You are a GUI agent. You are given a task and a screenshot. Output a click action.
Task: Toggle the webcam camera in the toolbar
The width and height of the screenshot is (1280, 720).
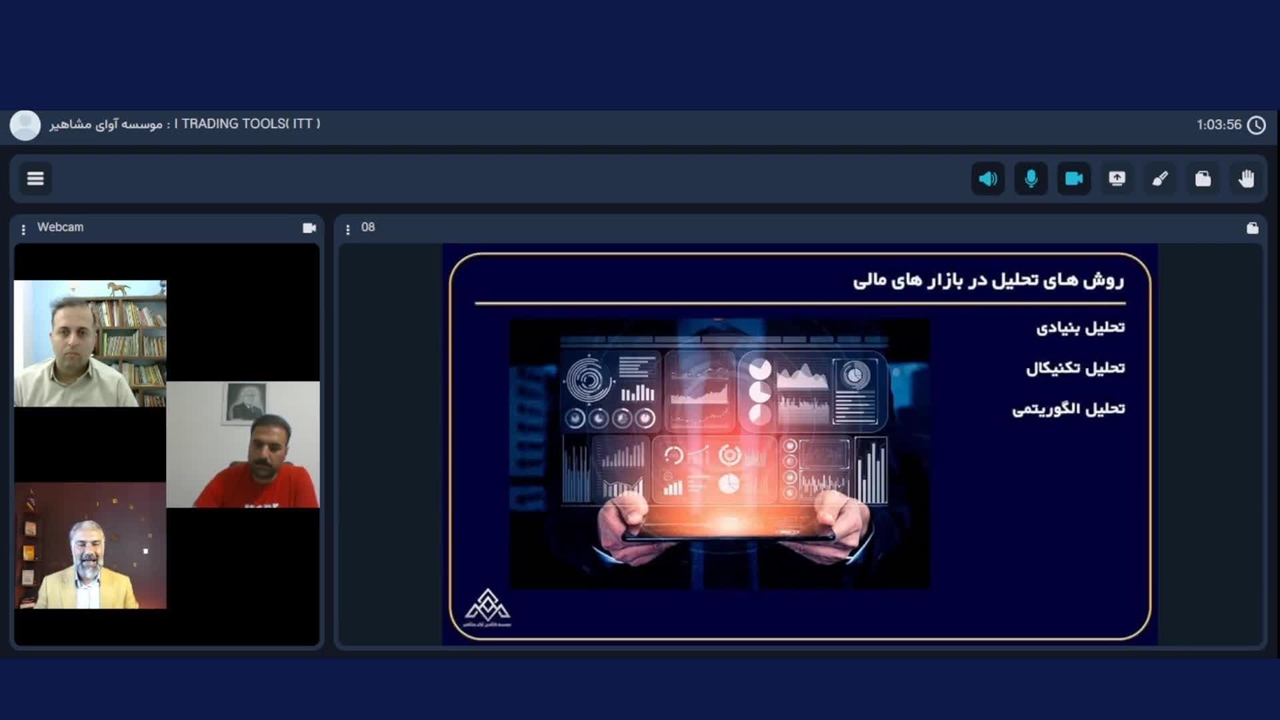click(x=1074, y=179)
